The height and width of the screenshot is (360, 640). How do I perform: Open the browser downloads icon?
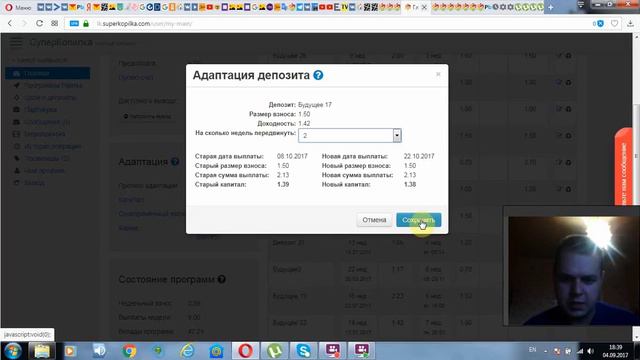631,24
